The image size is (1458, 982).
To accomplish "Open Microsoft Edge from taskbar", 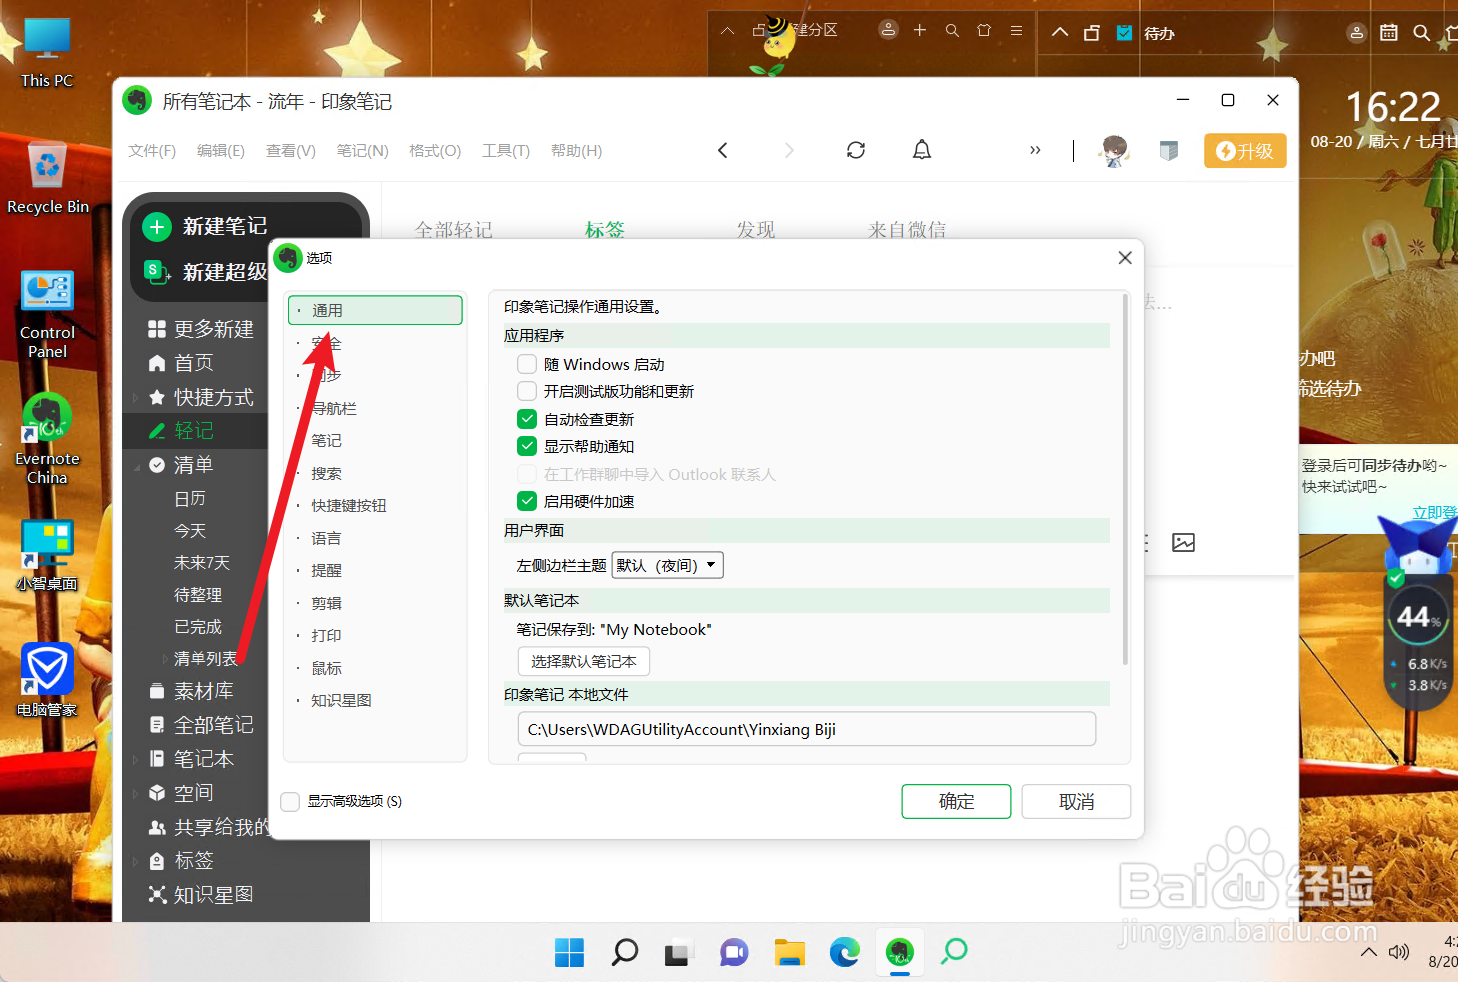I will point(845,952).
